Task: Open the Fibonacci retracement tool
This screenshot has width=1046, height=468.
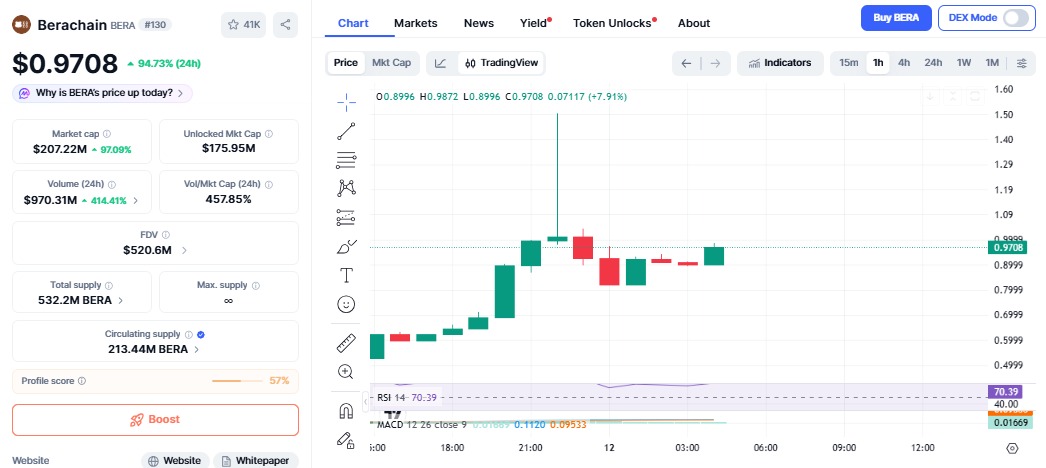Action: coord(346,159)
